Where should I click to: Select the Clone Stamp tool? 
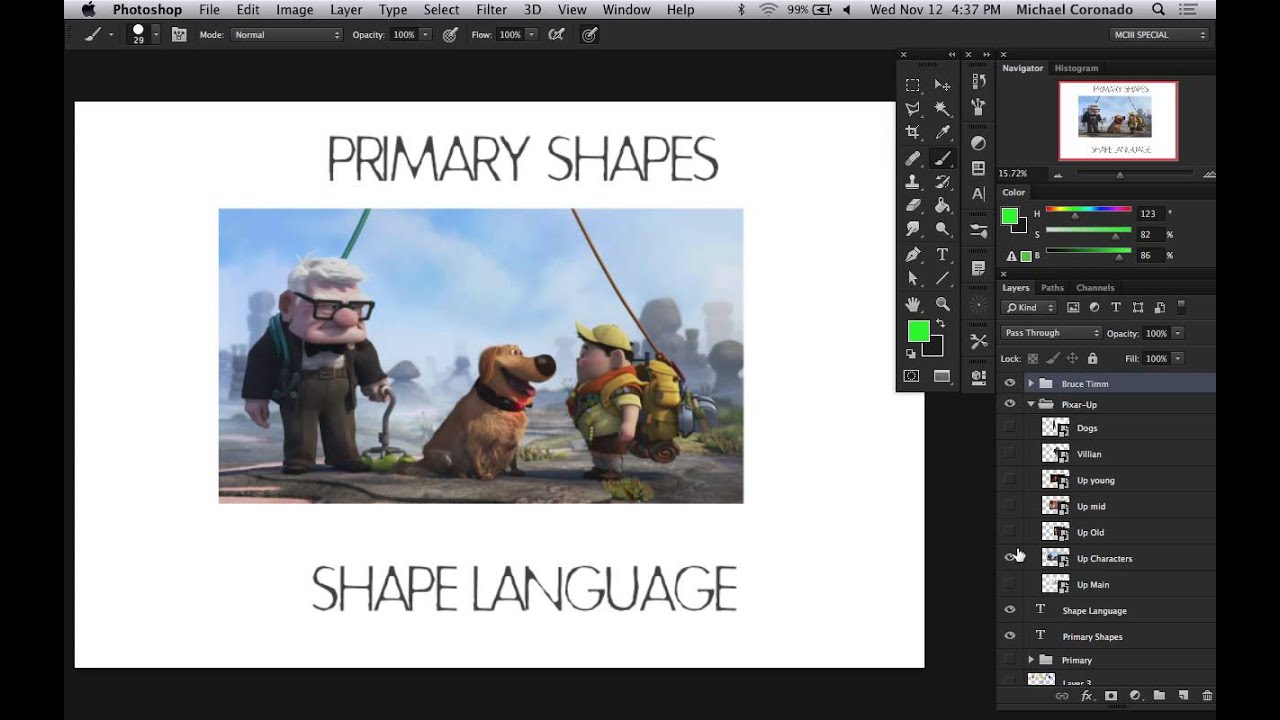912,182
